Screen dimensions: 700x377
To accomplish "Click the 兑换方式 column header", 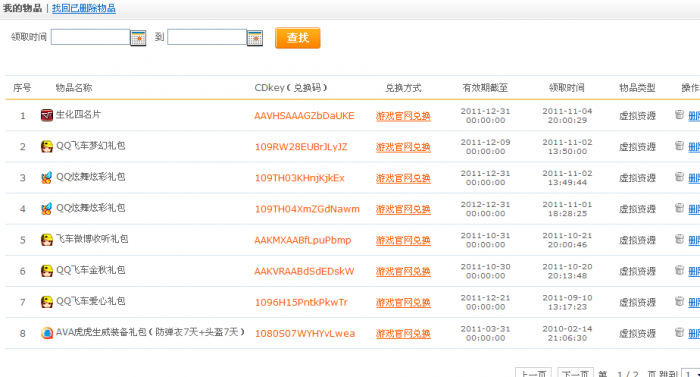I will coord(403,88).
